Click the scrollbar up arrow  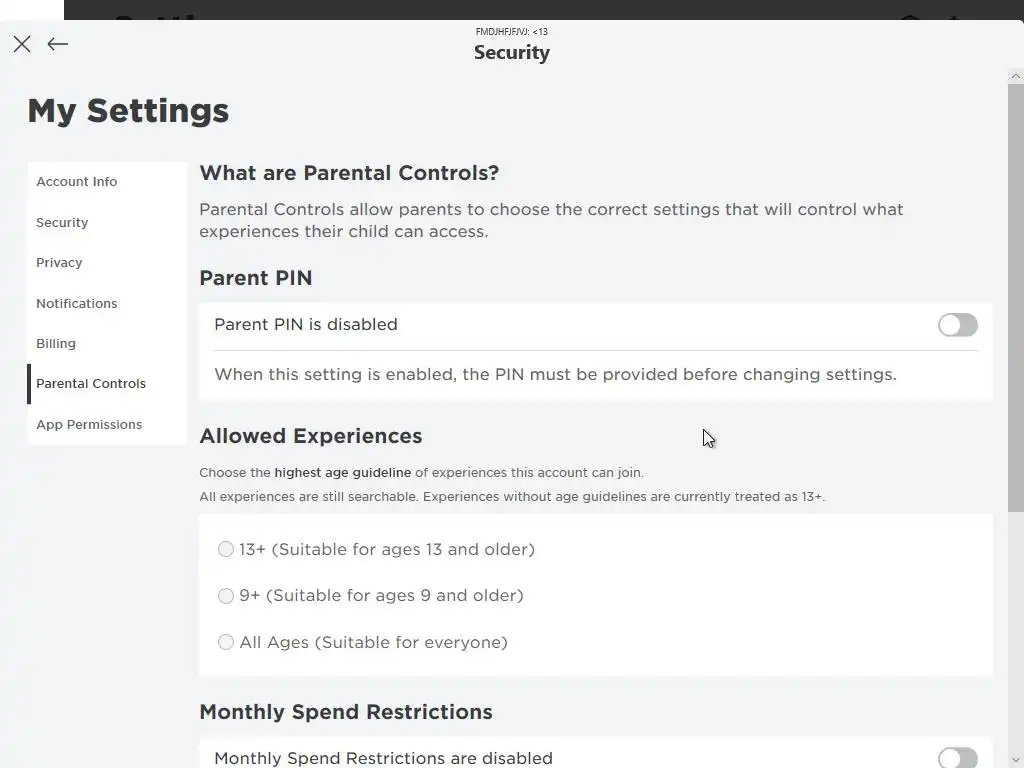[1016, 76]
